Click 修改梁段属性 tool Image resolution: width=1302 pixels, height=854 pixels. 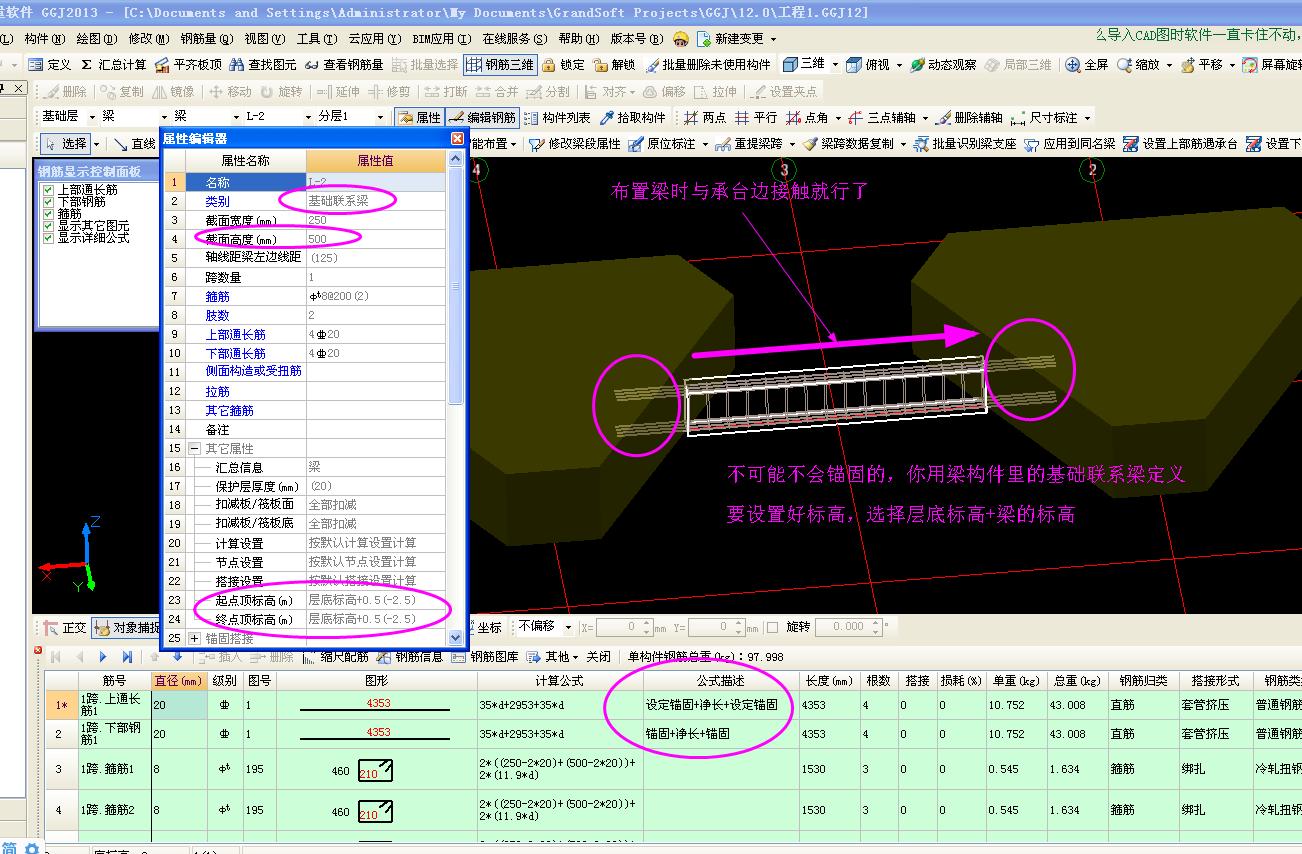(574, 143)
